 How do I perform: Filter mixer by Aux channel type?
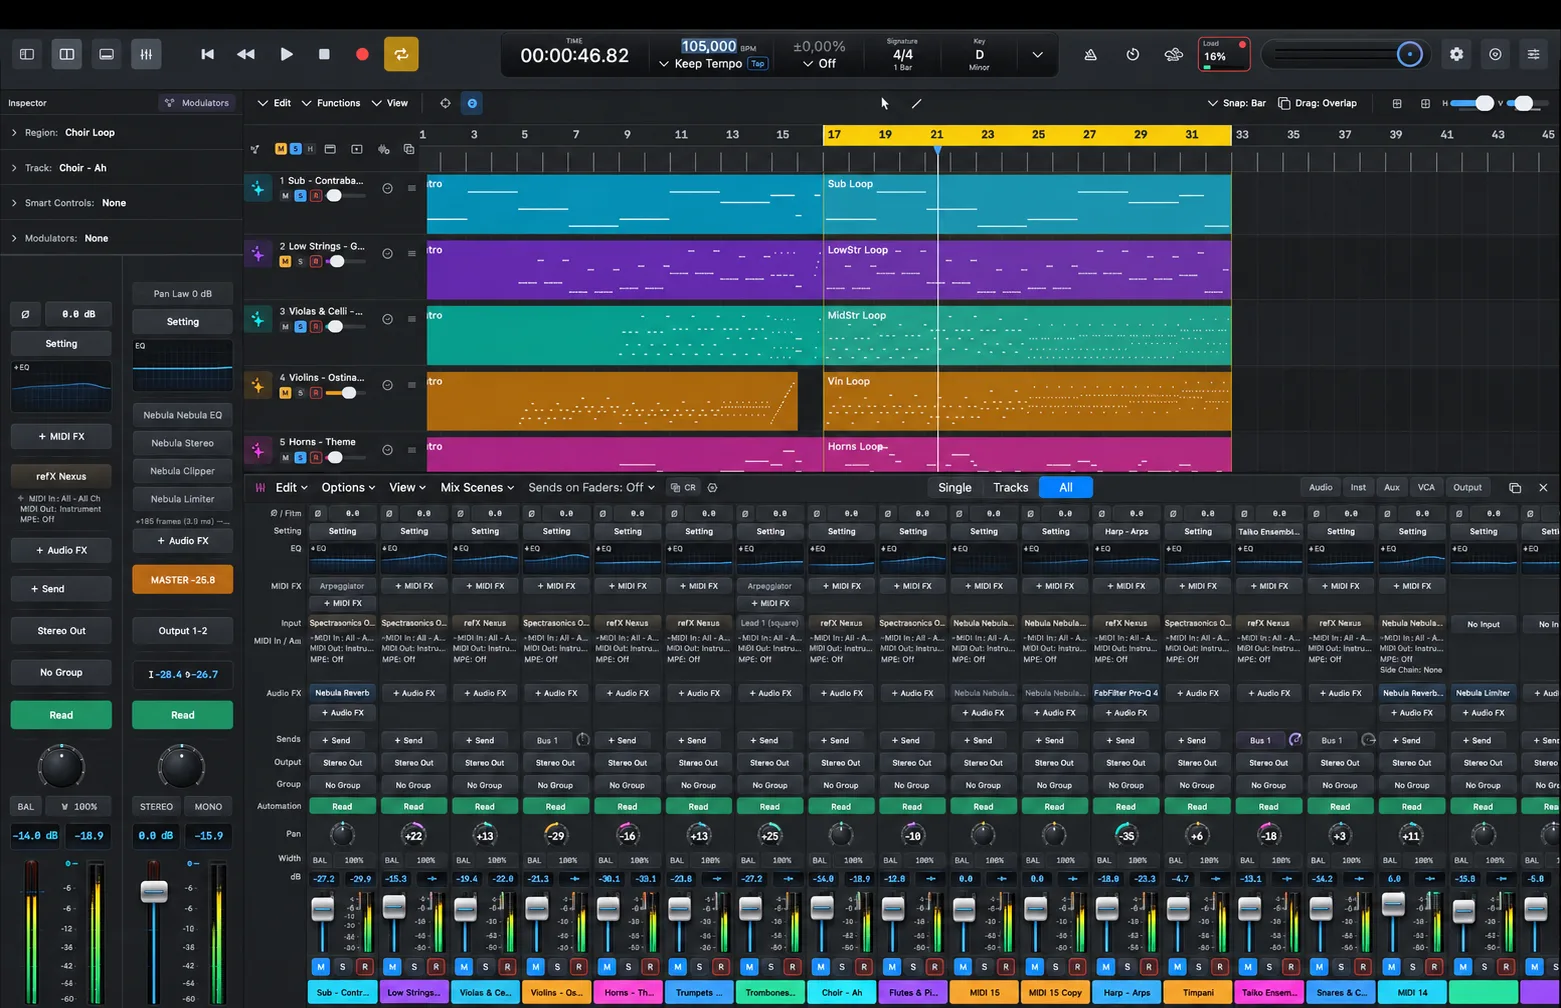1392,488
